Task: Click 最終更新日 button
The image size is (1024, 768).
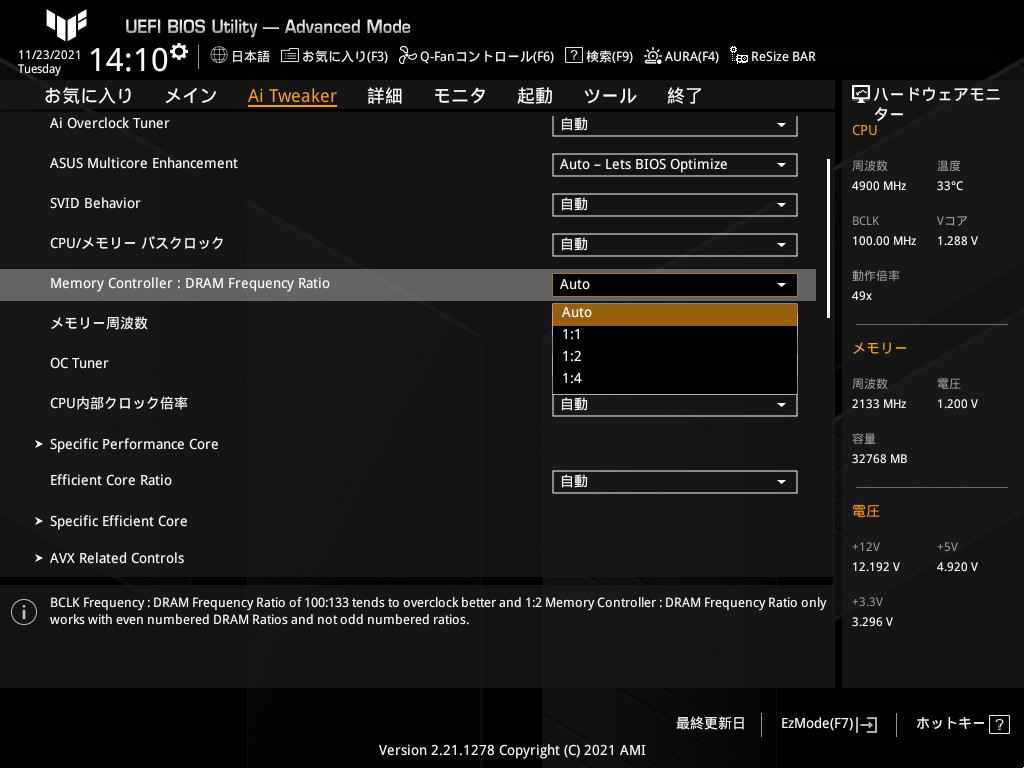Action: point(711,724)
